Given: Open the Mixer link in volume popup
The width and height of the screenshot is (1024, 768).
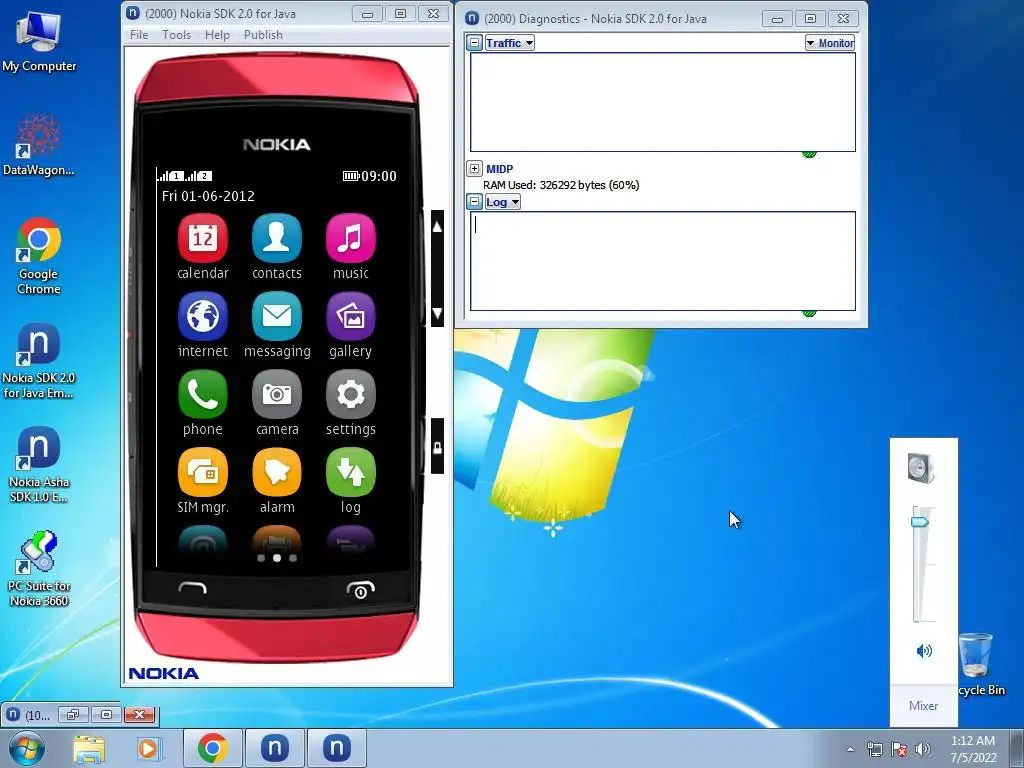Looking at the screenshot, I should click(923, 705).
